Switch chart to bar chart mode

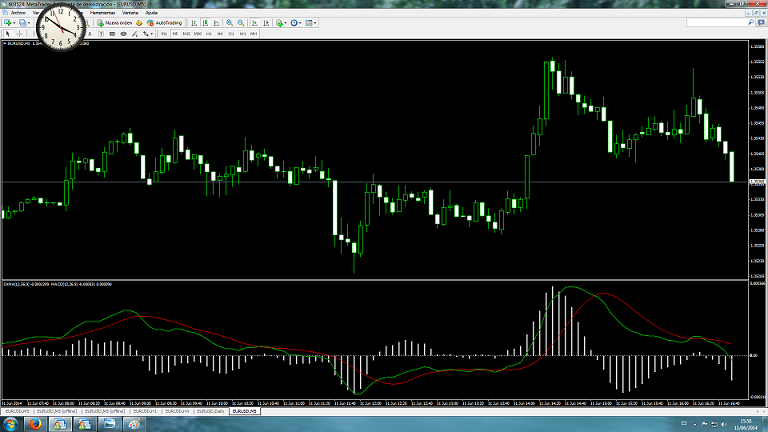[x=194, y=23]
